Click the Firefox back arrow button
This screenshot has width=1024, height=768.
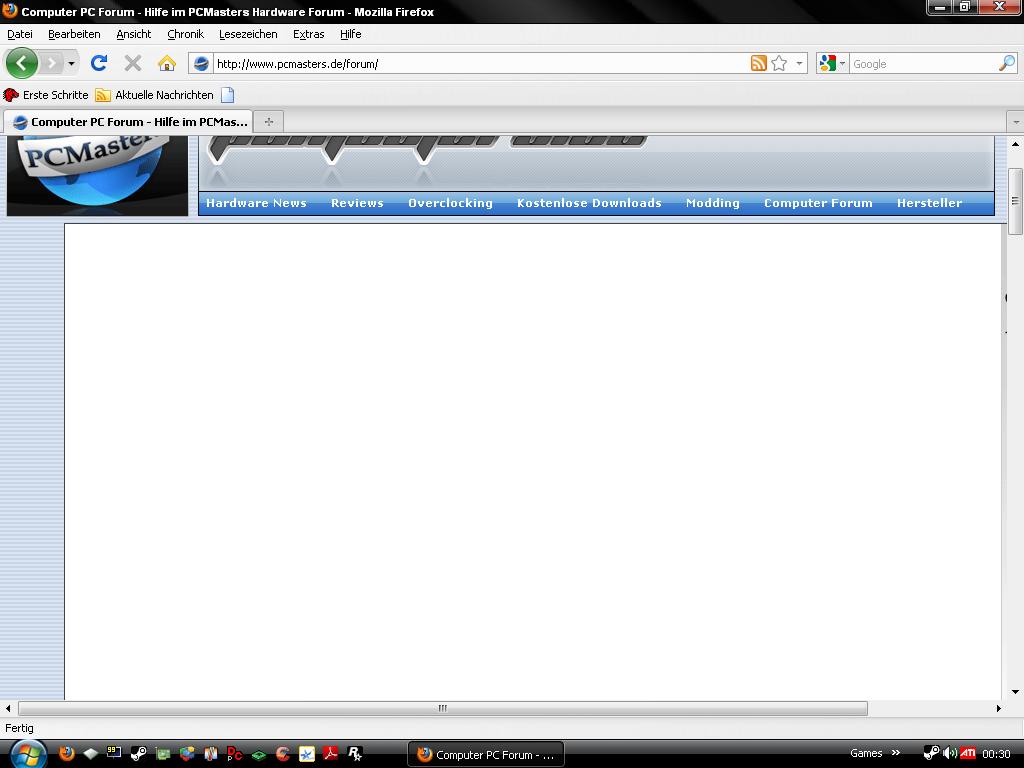coord(21,63)
